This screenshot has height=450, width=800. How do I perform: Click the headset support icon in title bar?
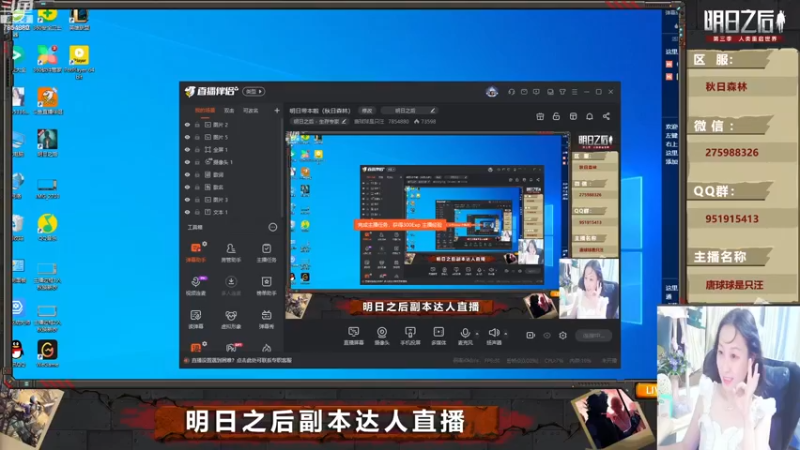tap(511, 92)
